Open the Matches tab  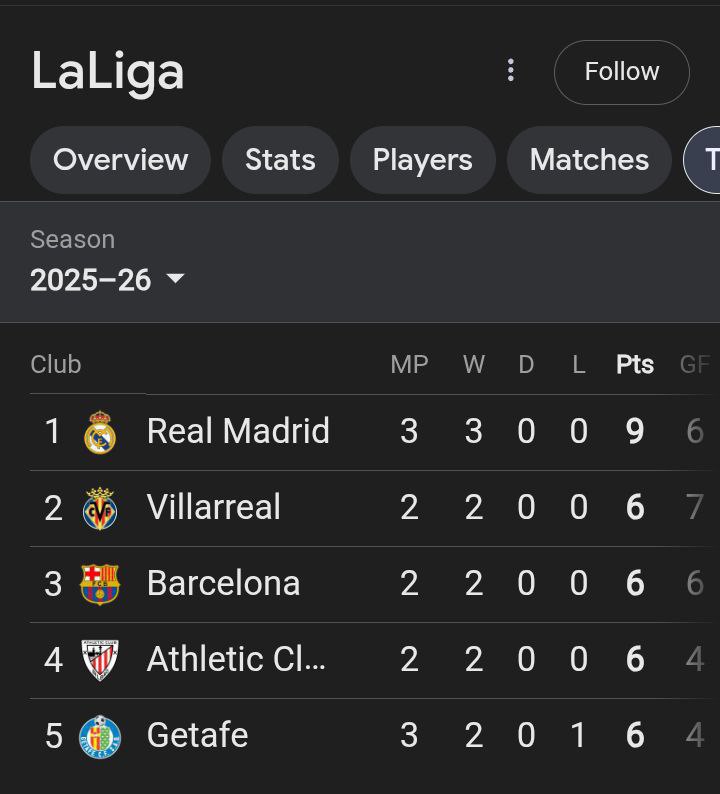click(589, 160)
